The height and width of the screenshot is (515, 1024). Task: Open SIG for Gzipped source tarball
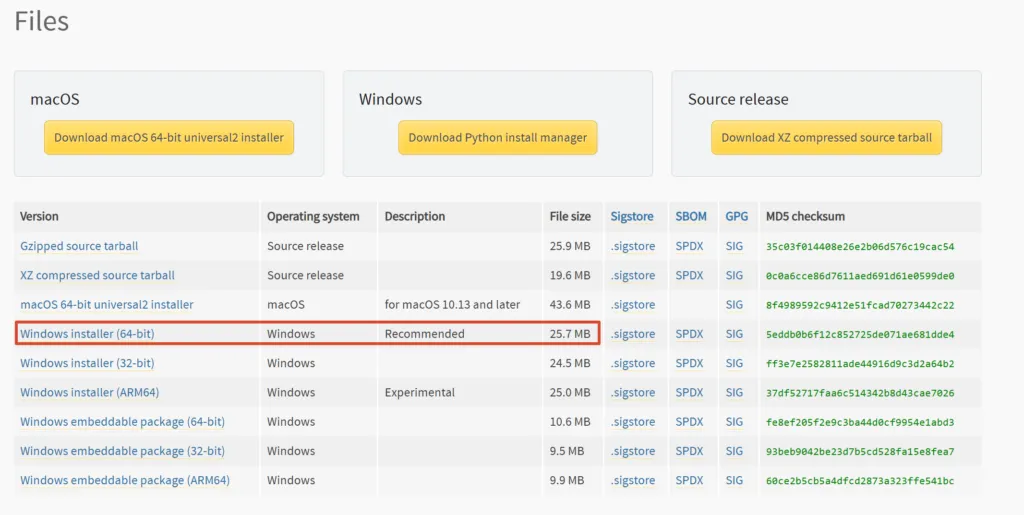tap(734, 246)
